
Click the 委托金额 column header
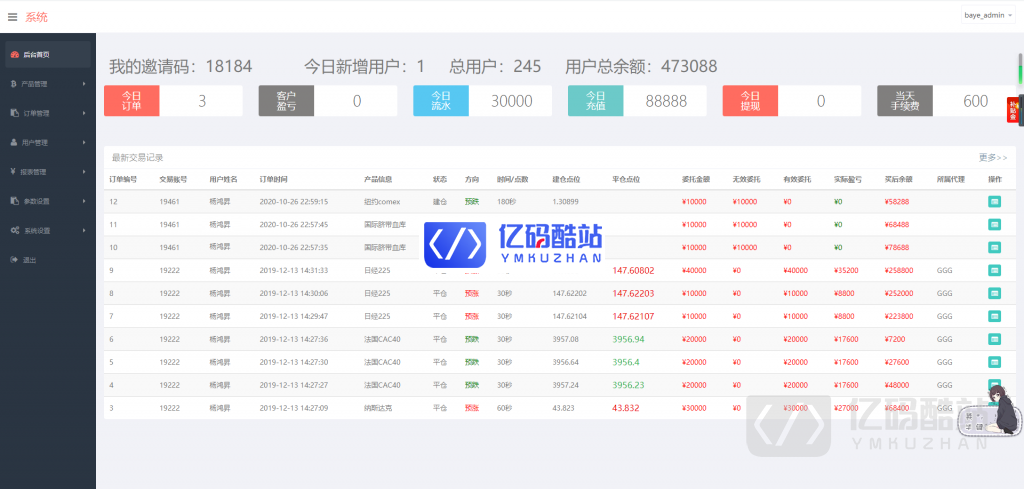coord(696,179)
